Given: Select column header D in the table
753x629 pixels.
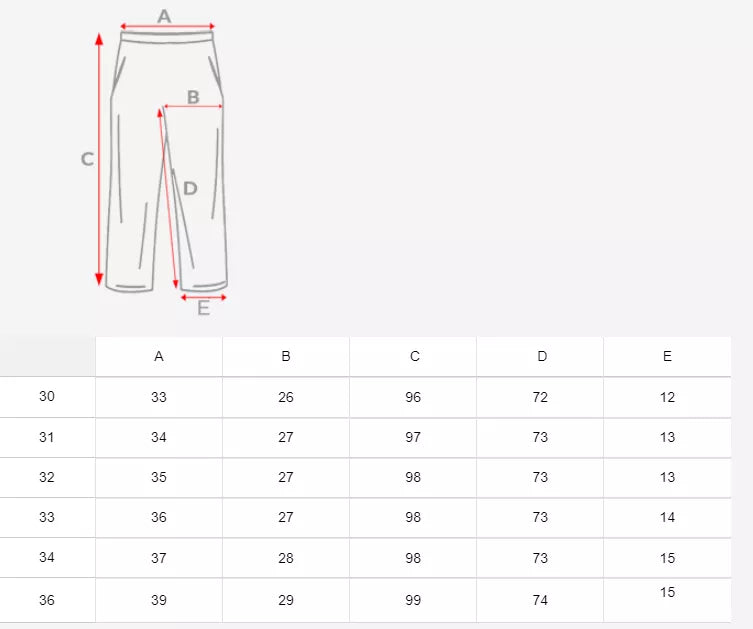Looking at the screenshot, I should tap(541, 357).
